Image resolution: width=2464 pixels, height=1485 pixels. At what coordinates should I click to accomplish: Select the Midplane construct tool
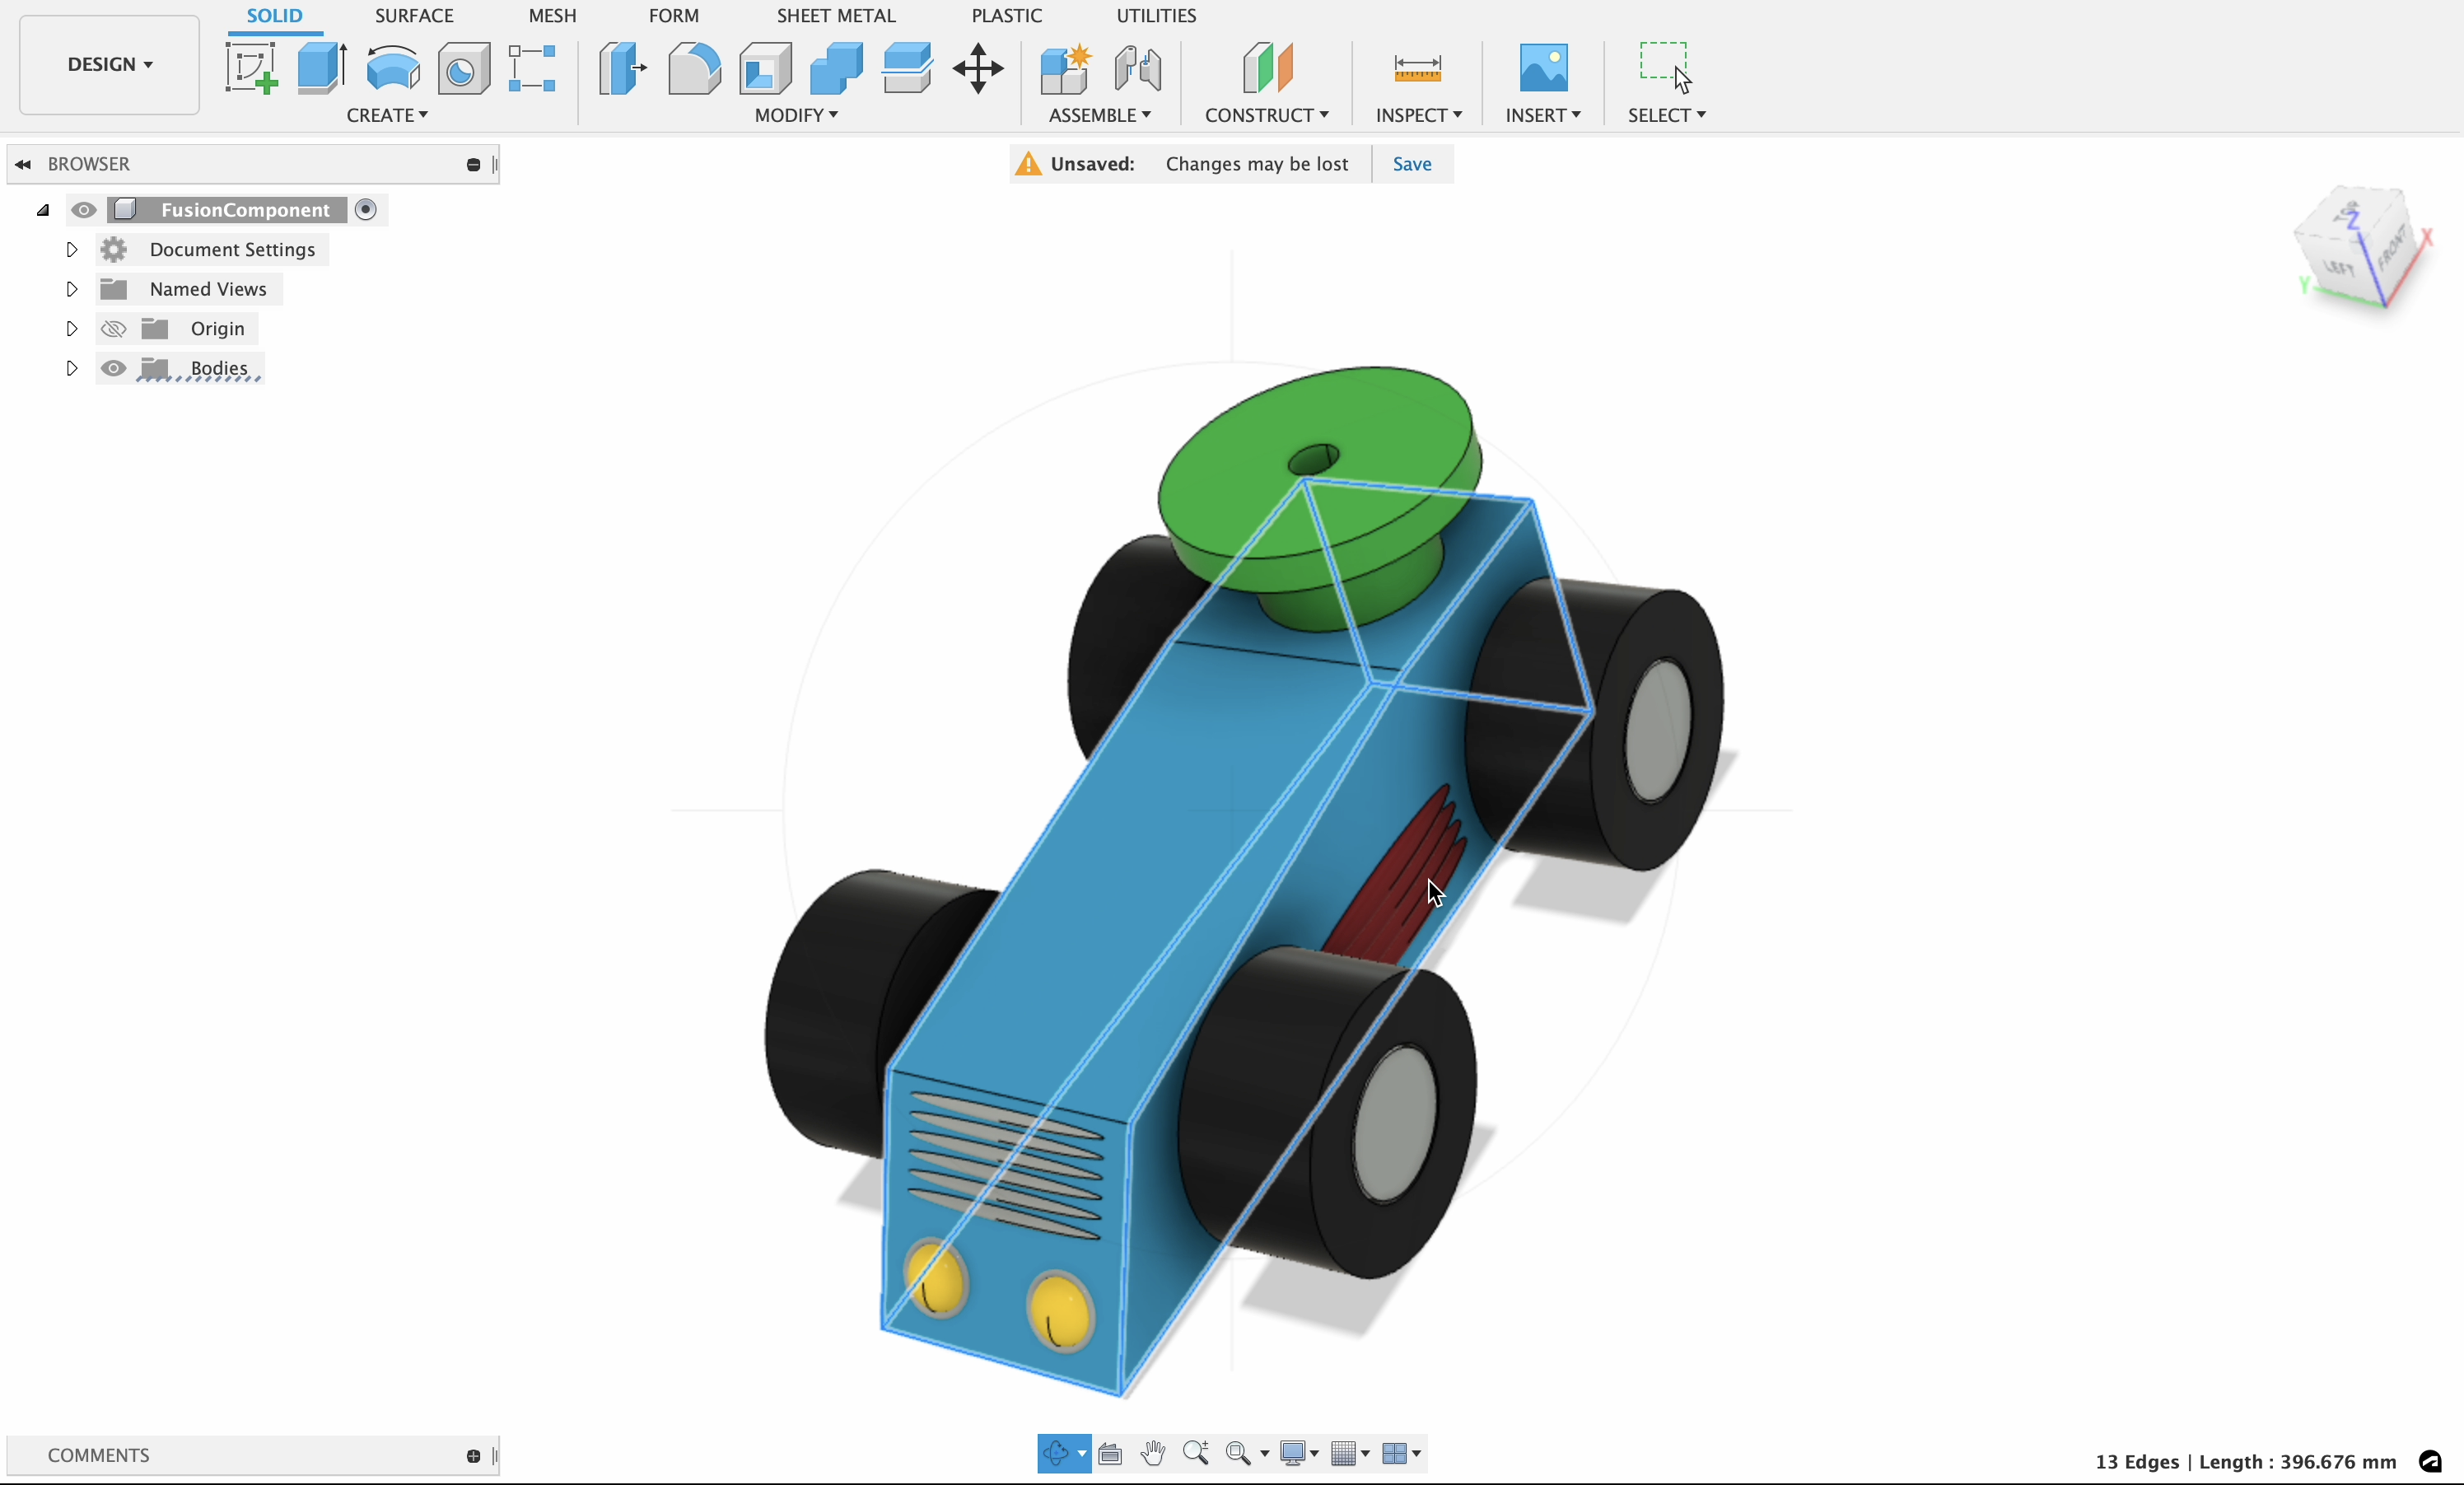(1268, 68)
